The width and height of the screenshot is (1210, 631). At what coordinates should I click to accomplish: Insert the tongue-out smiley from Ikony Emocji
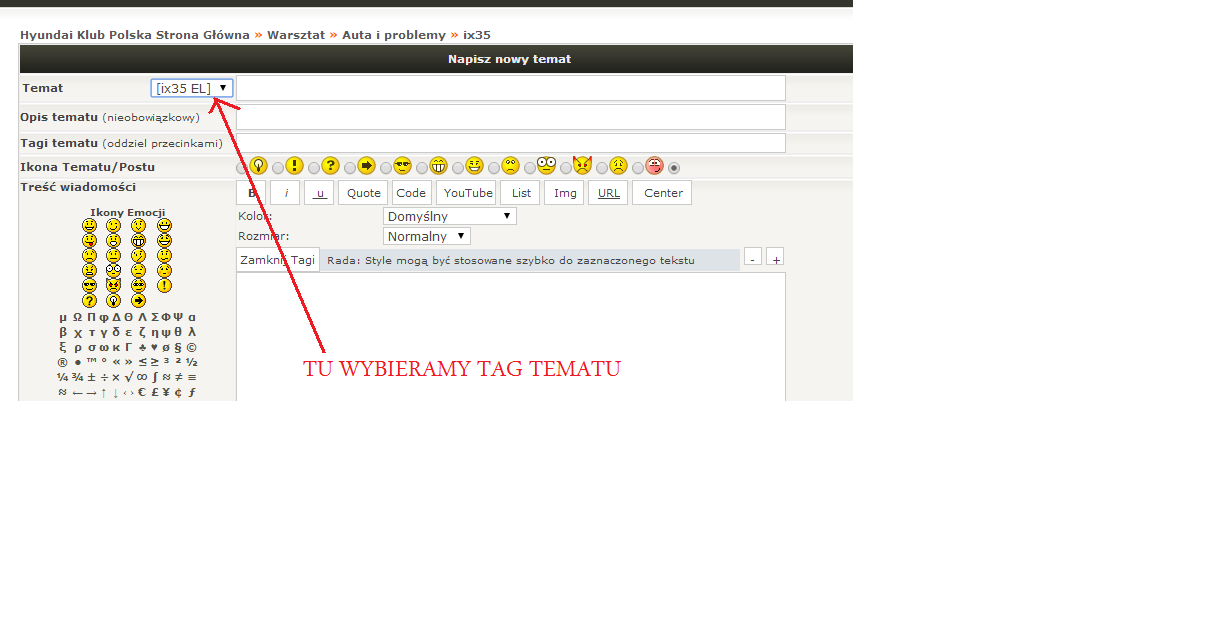coord(90,241)
